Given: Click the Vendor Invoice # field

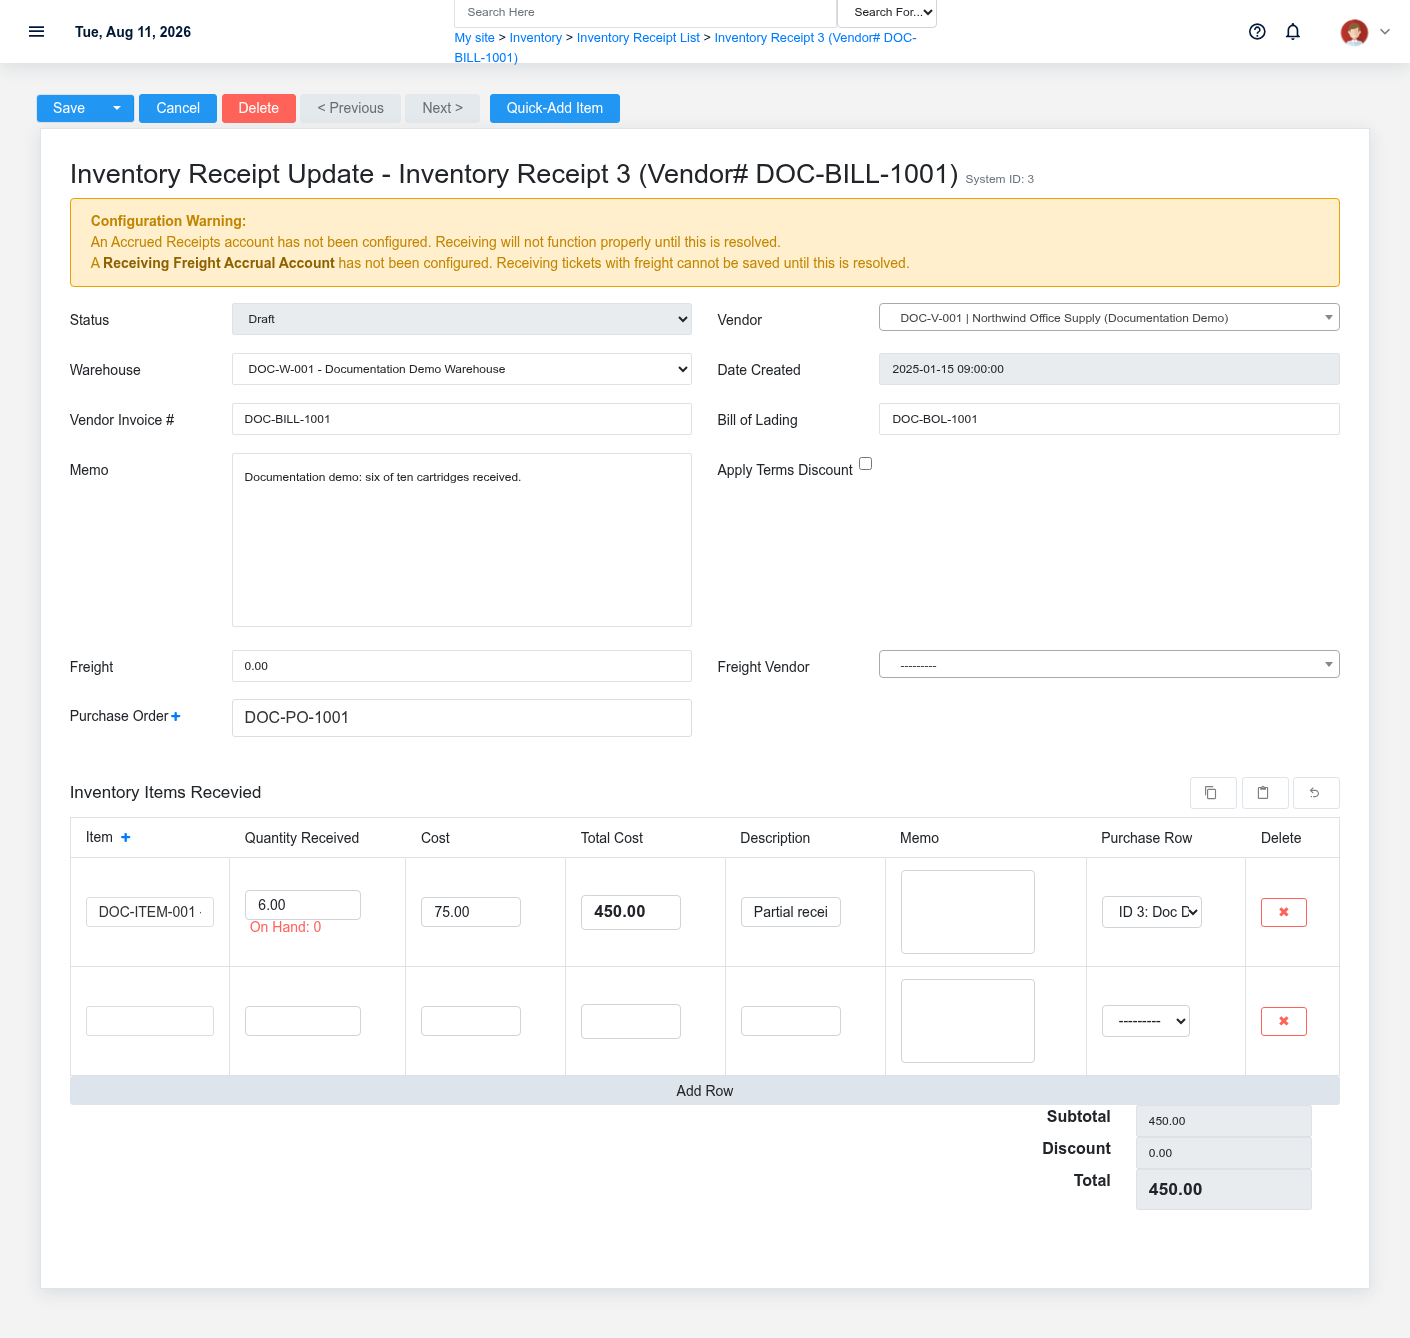Looking at the screenshot, I should pos(462,419).
